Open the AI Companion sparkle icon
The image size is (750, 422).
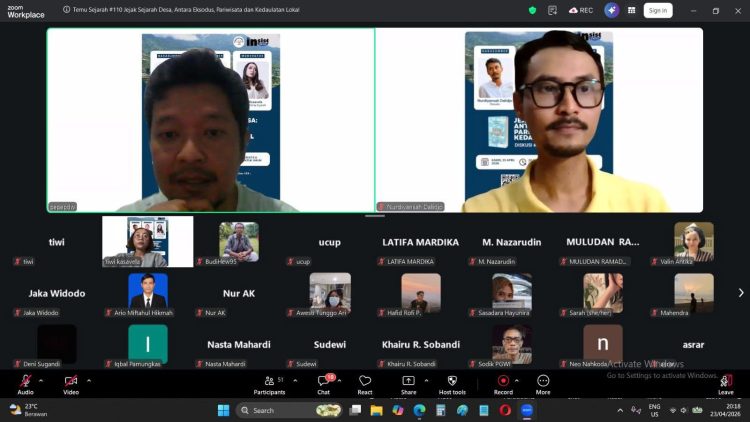[x=611, y=10]
